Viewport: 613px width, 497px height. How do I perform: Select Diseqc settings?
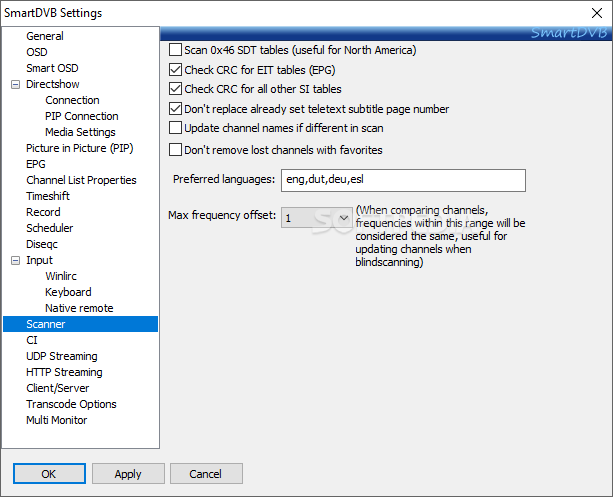[42, 244]
